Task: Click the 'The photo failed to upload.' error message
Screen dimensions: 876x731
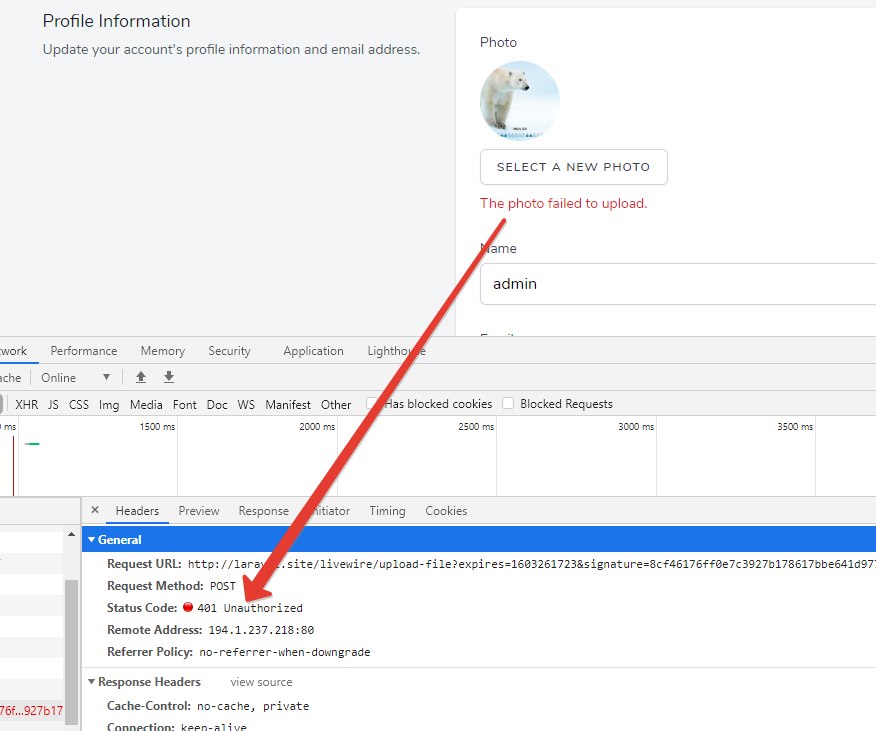Action: pyautogui.click(x=563, y=203)
